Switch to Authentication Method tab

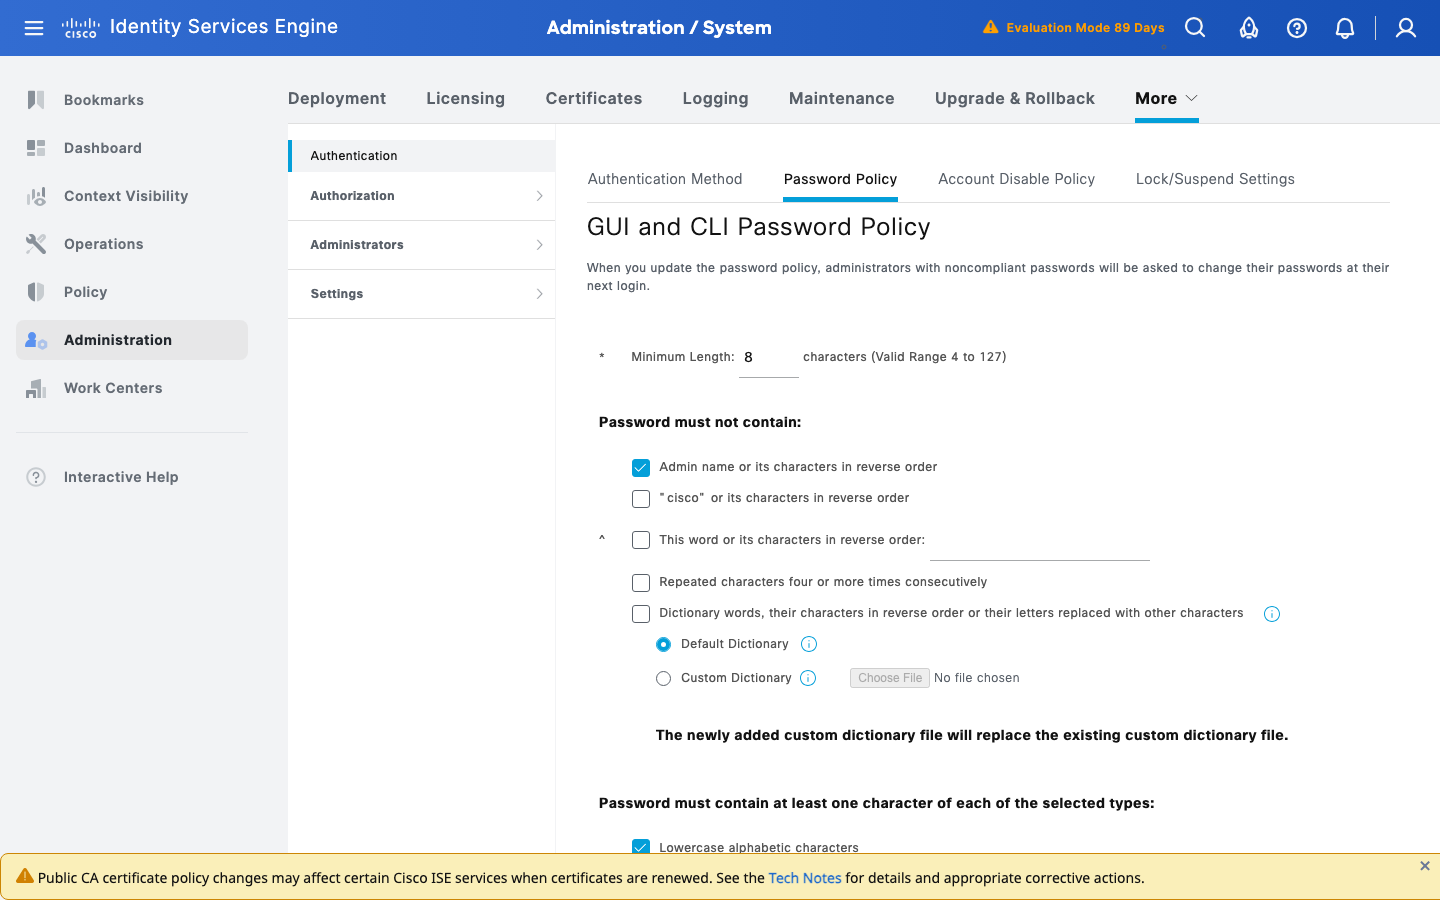(x=665, y=179)
